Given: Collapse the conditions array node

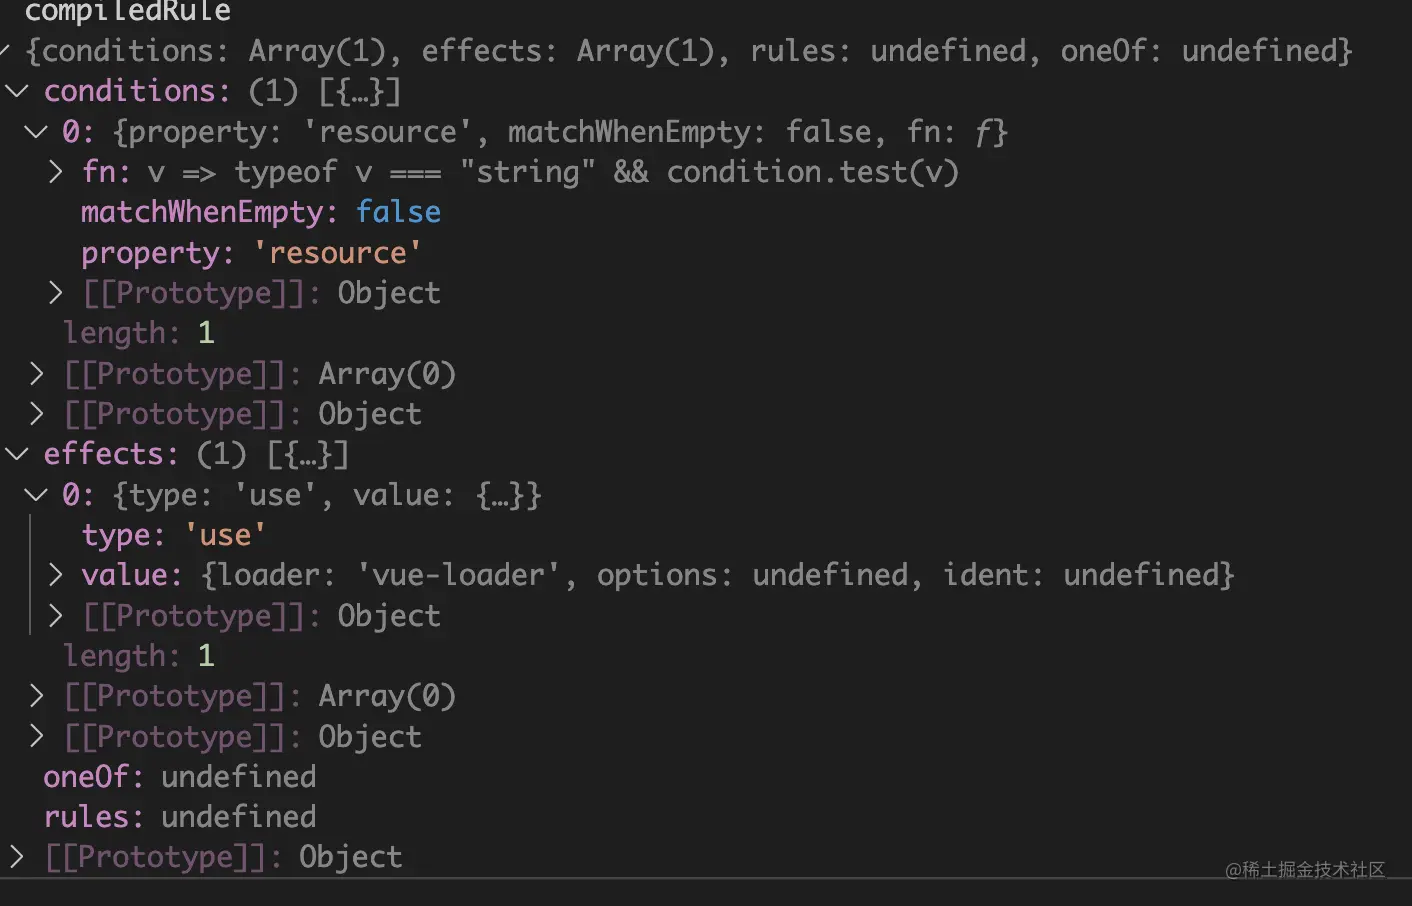Looking at the screenshot, I should [x=17, y=91].
